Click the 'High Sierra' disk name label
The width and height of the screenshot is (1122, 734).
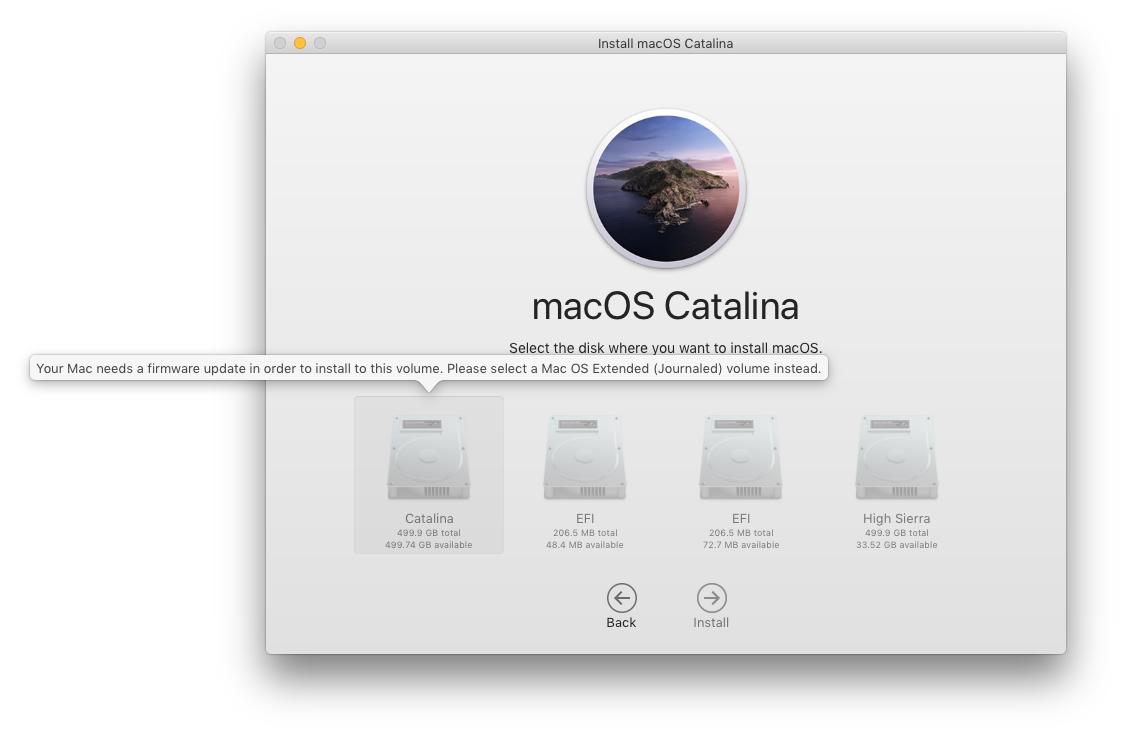[x=897, y=519]
